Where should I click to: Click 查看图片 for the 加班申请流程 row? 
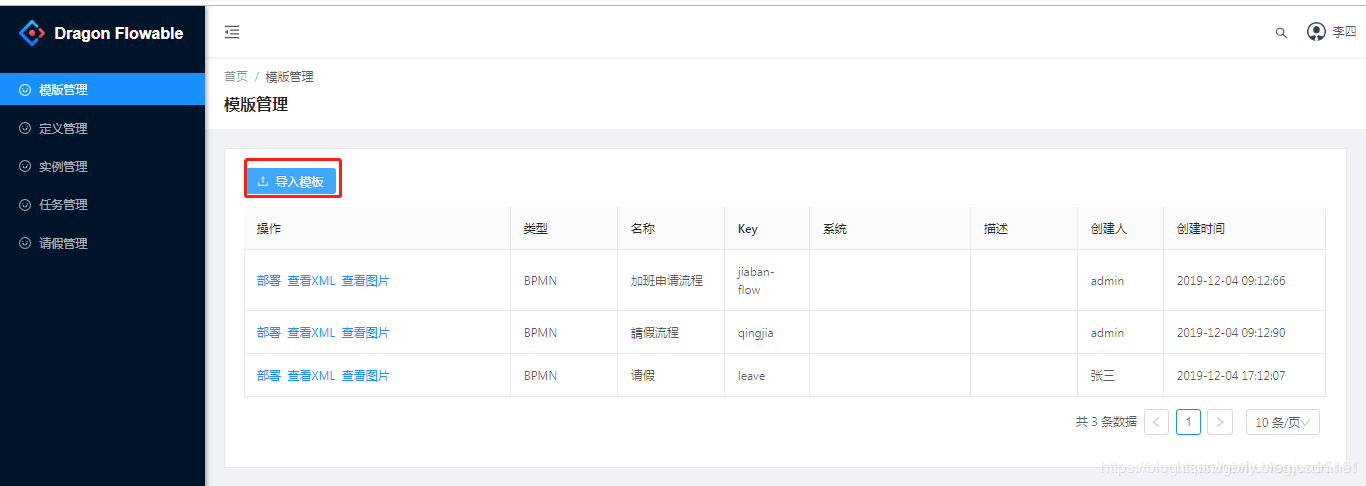(x=366, y=281)
